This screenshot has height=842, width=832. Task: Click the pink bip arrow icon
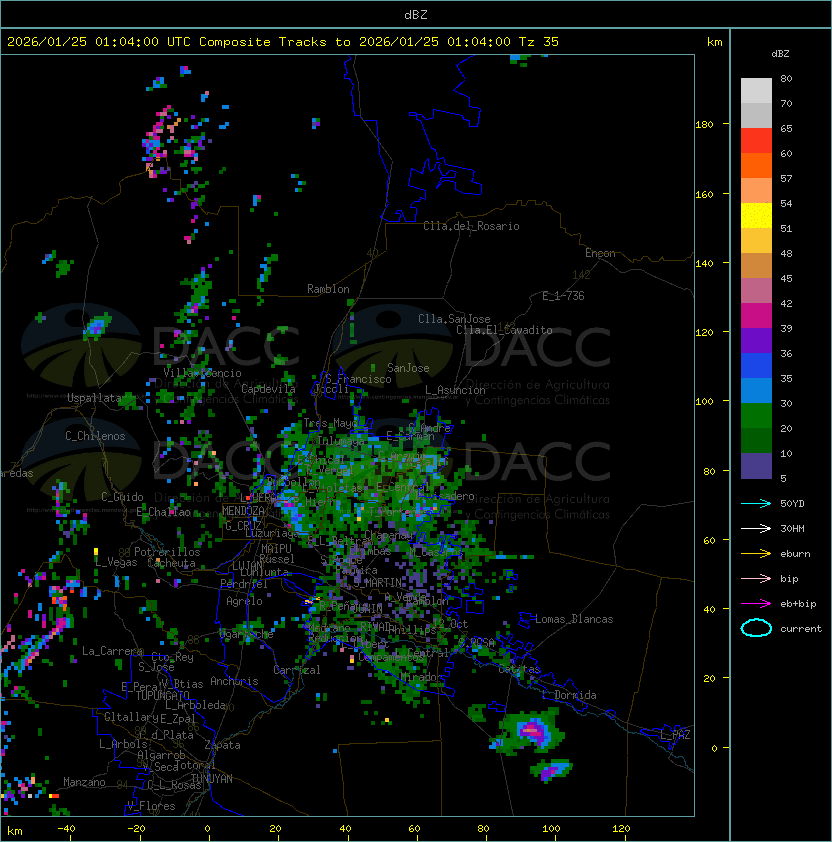[756, 578]
